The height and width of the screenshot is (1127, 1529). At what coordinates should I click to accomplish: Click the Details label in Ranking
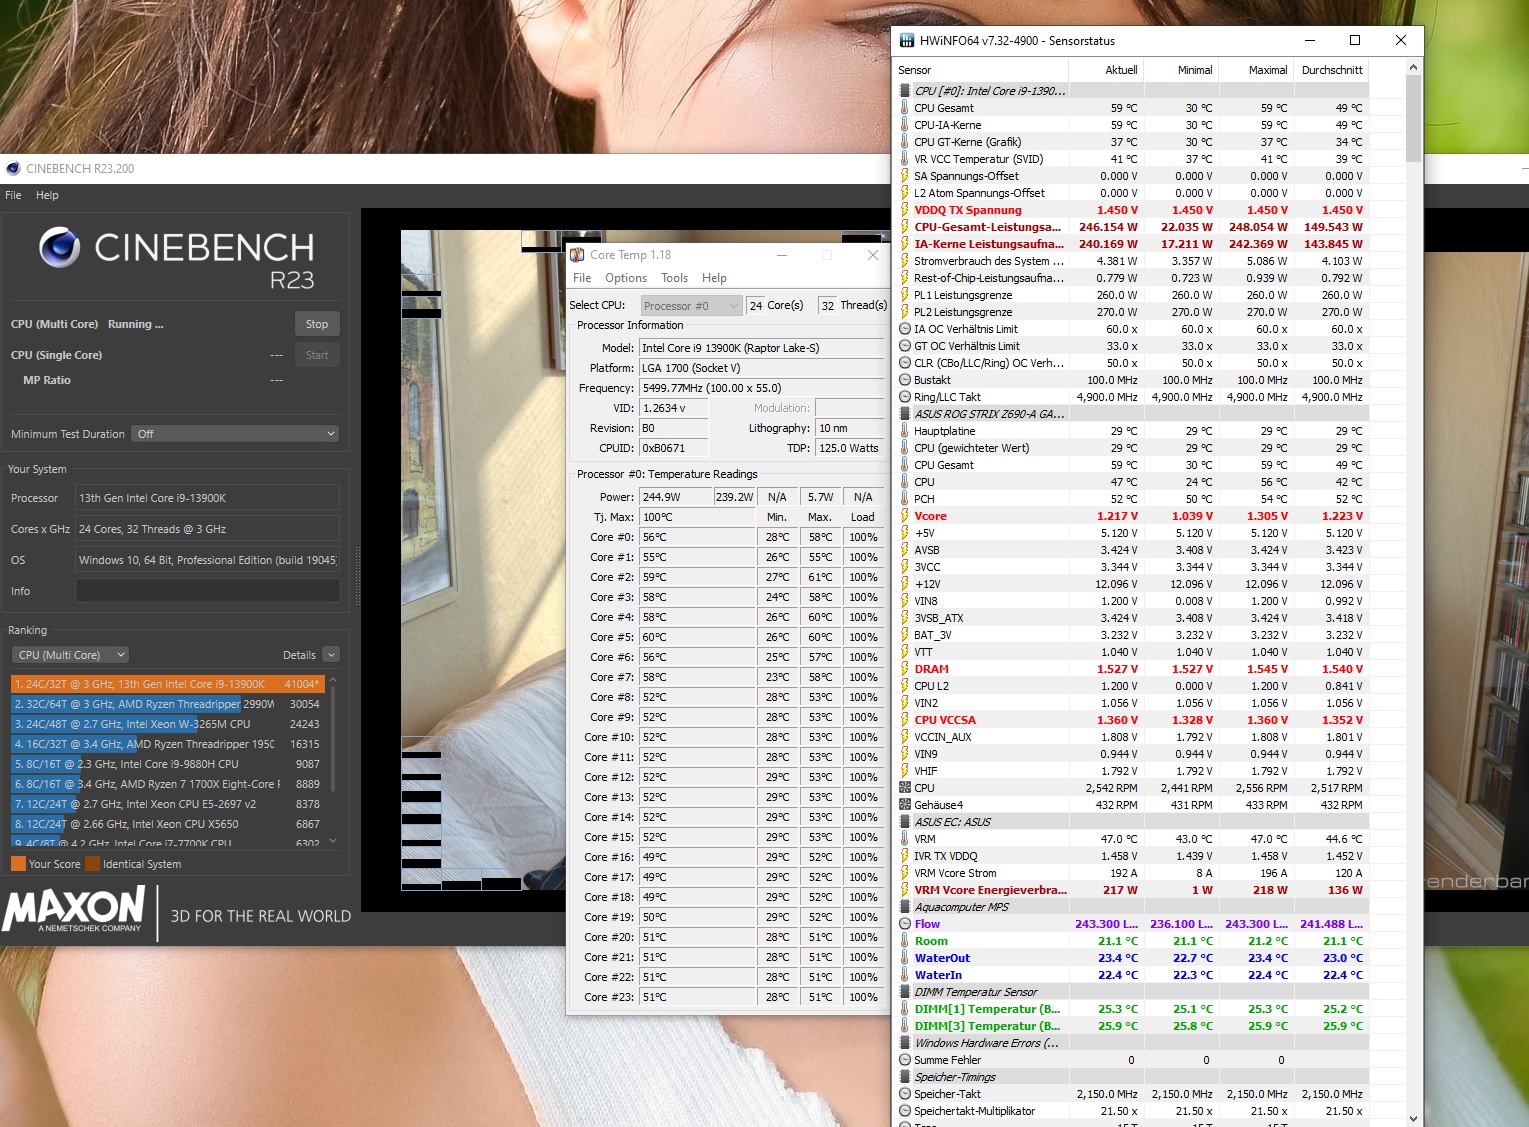[299, 655]
